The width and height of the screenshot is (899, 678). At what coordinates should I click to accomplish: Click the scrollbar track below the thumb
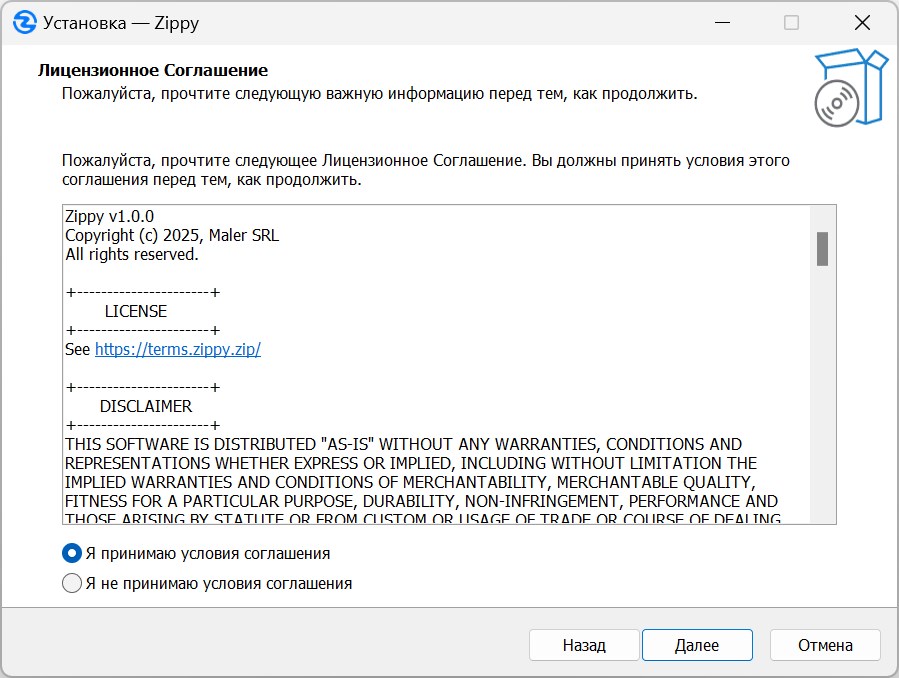(822, 400)
